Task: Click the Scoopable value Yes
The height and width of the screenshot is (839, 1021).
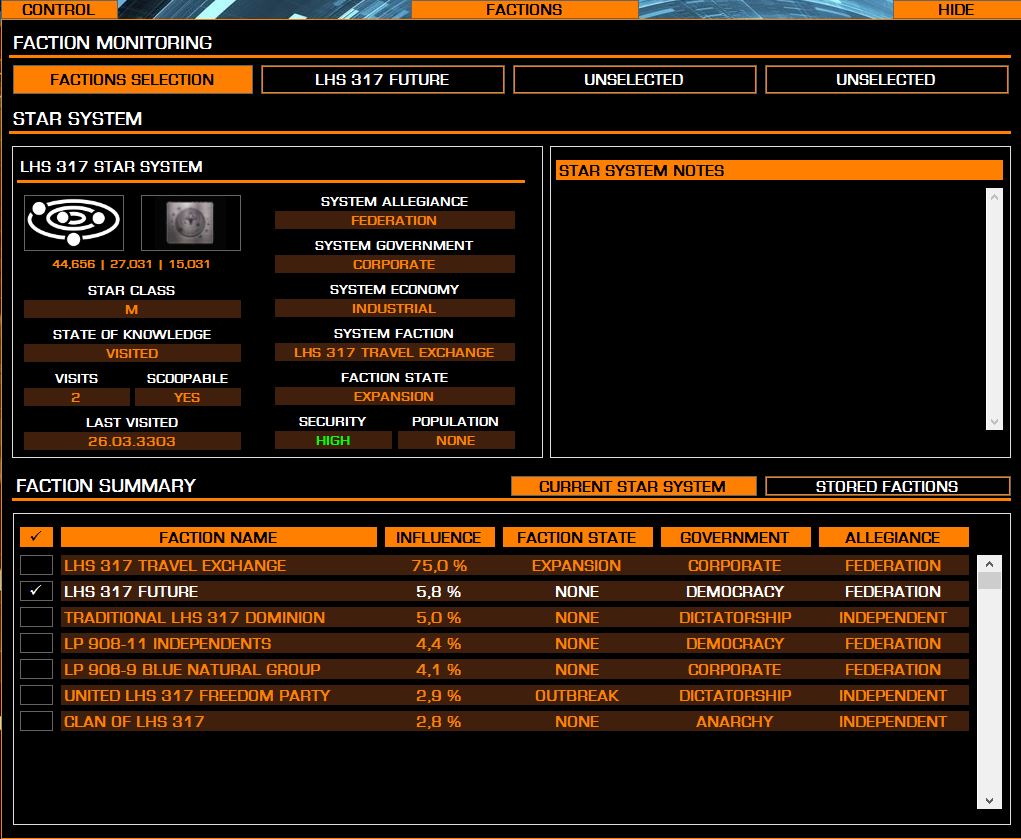Action: [188, 397]
